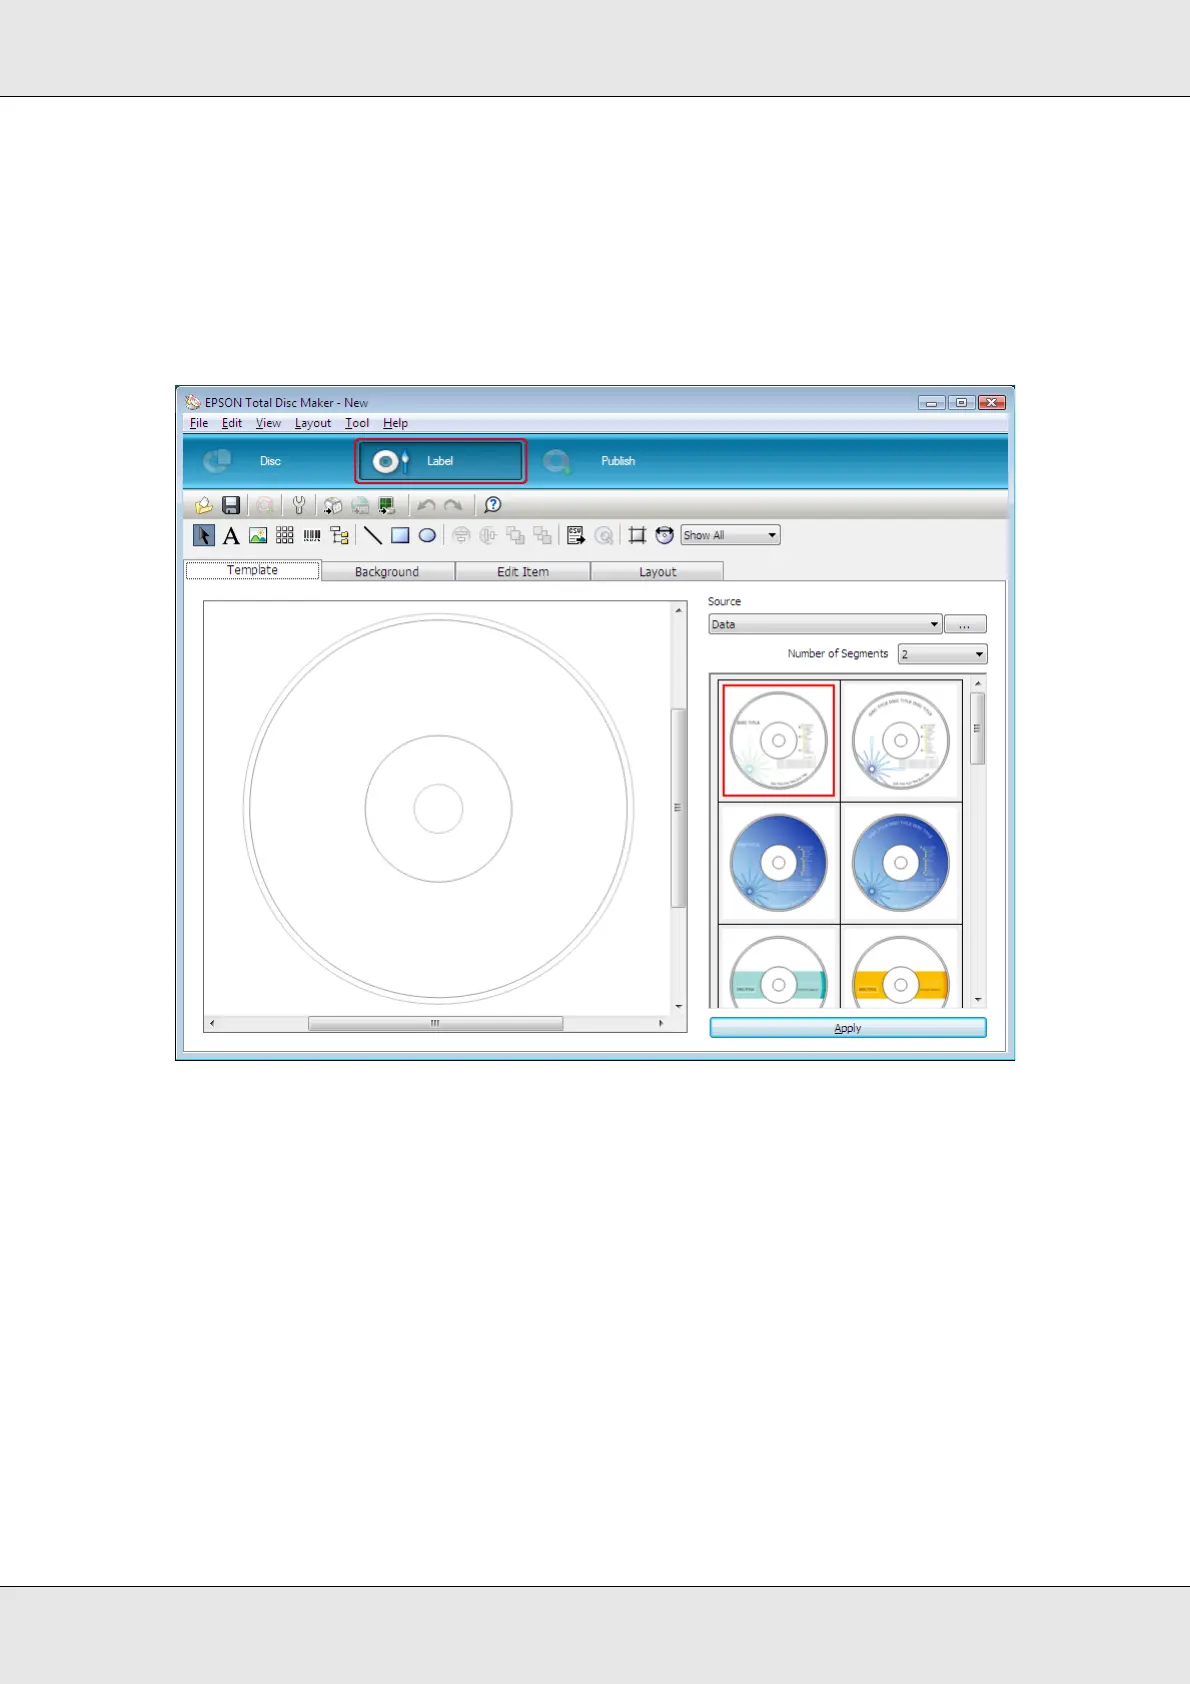Switch to the Layout tab
This screenshot has height=1684, width=1190.
point(658,571)
